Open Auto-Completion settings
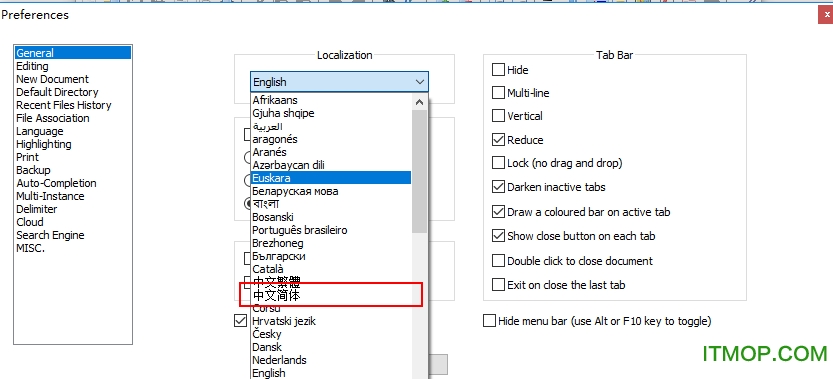Image resolution: width=833 pixels, height=379 pixels. pos(56,183)
